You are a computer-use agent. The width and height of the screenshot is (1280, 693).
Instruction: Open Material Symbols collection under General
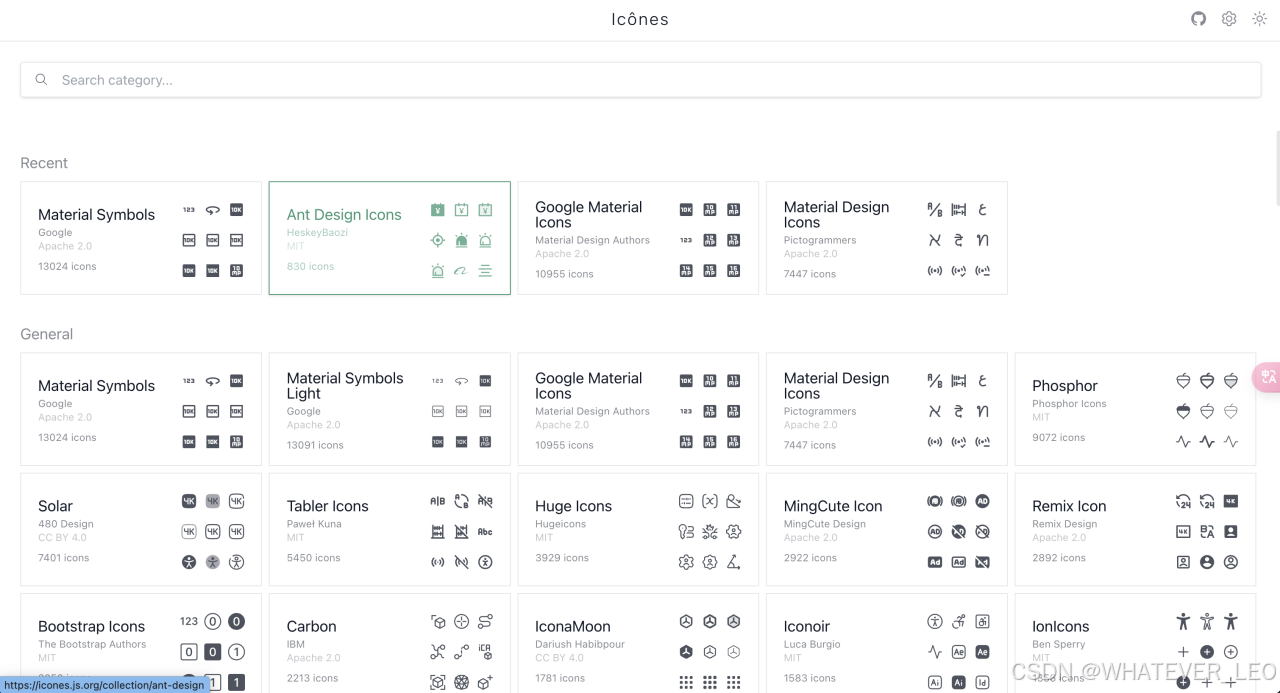(141, 409)
